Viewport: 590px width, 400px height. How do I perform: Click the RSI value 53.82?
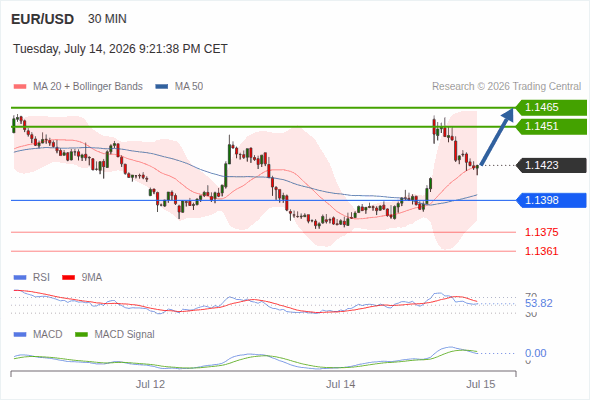coord(539,303)
